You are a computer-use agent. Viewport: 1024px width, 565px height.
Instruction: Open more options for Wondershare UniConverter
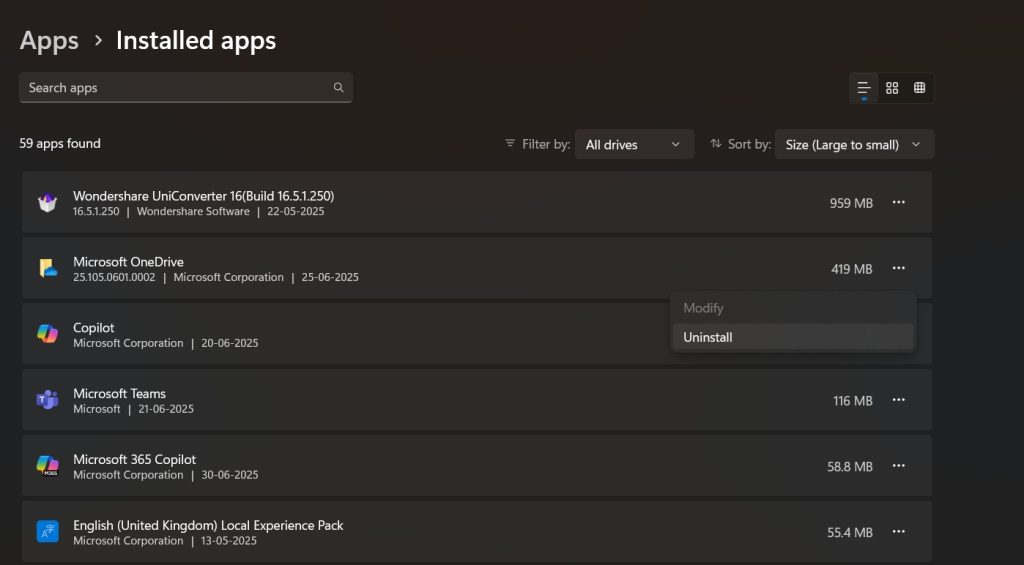899,202
